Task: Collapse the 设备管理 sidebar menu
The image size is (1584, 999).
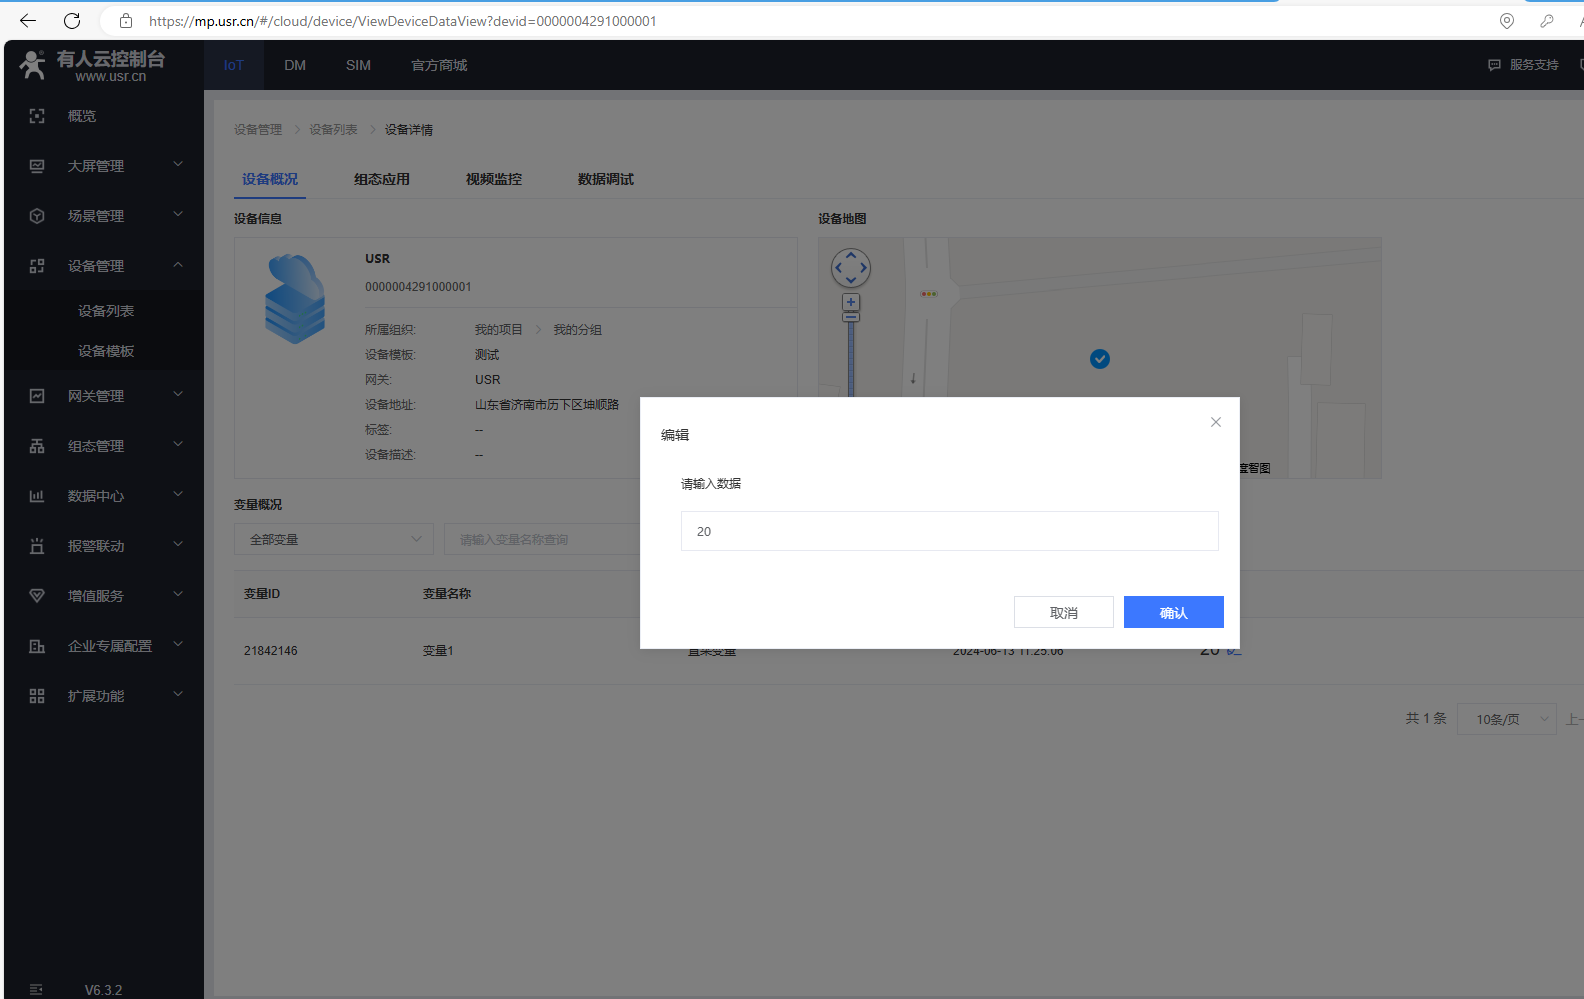Action: click(x=178, y=265)
